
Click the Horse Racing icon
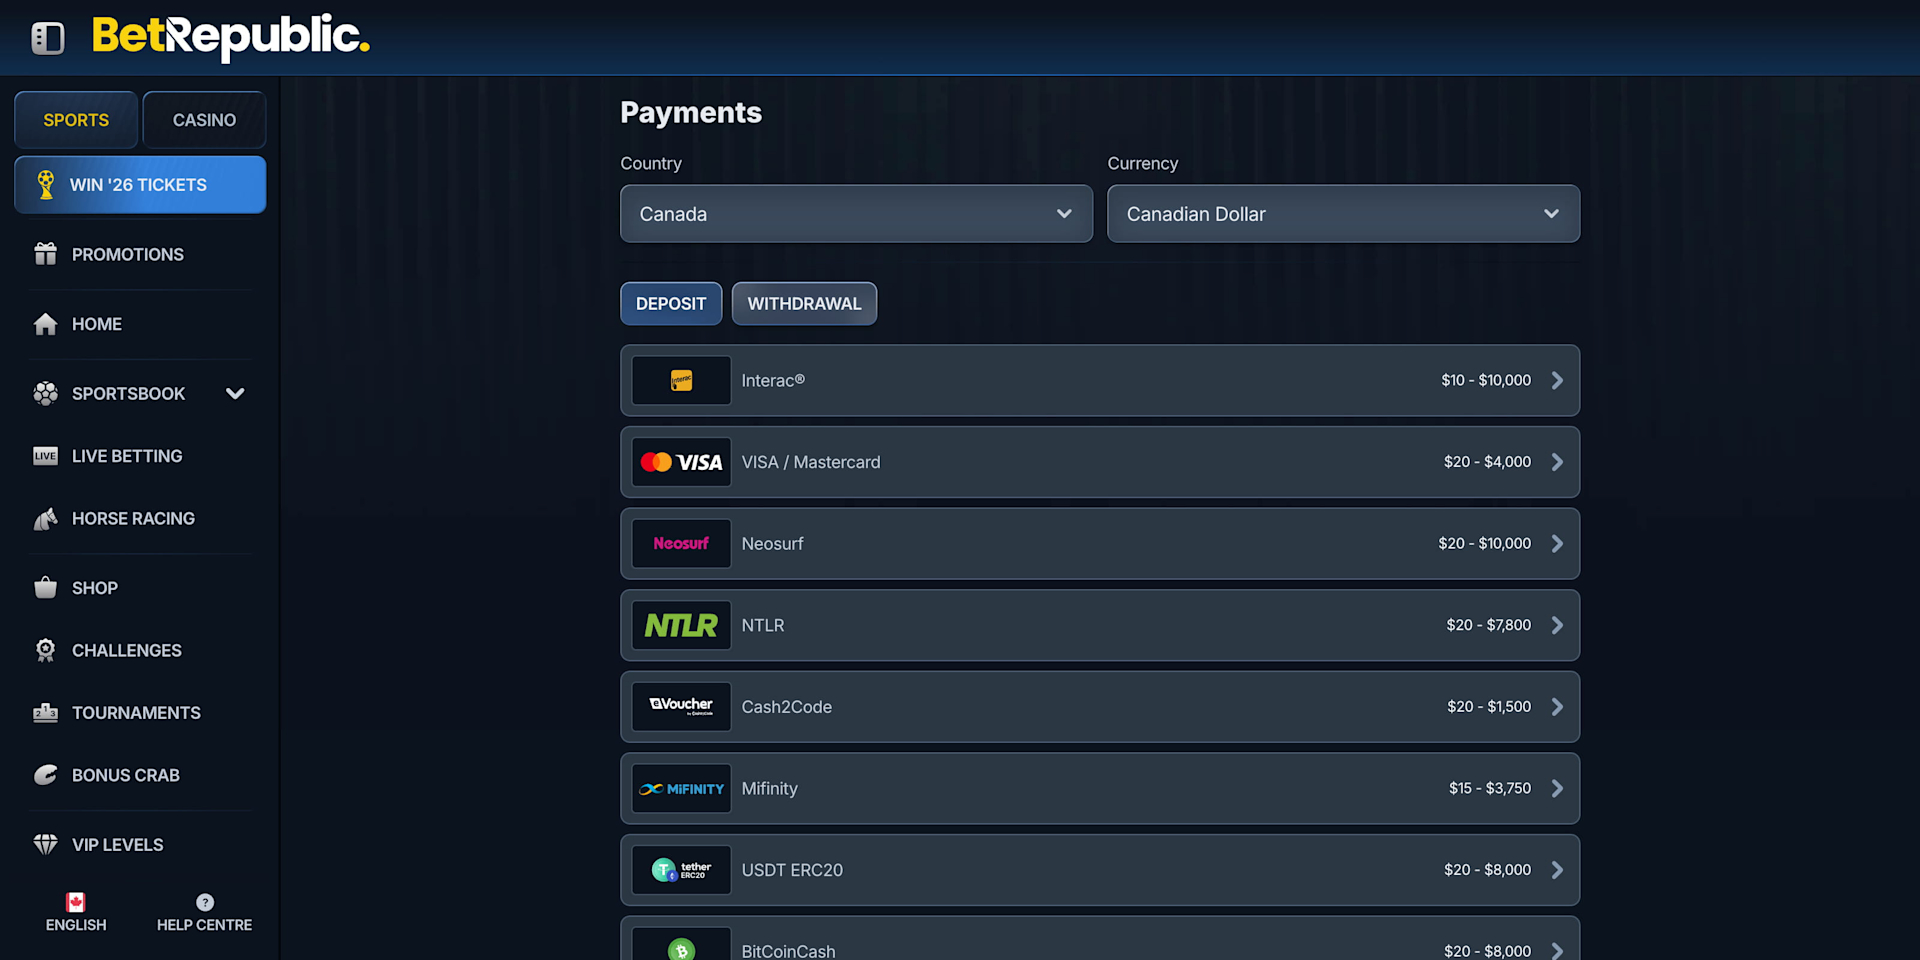pyautogui.click(x=46, y=519)
